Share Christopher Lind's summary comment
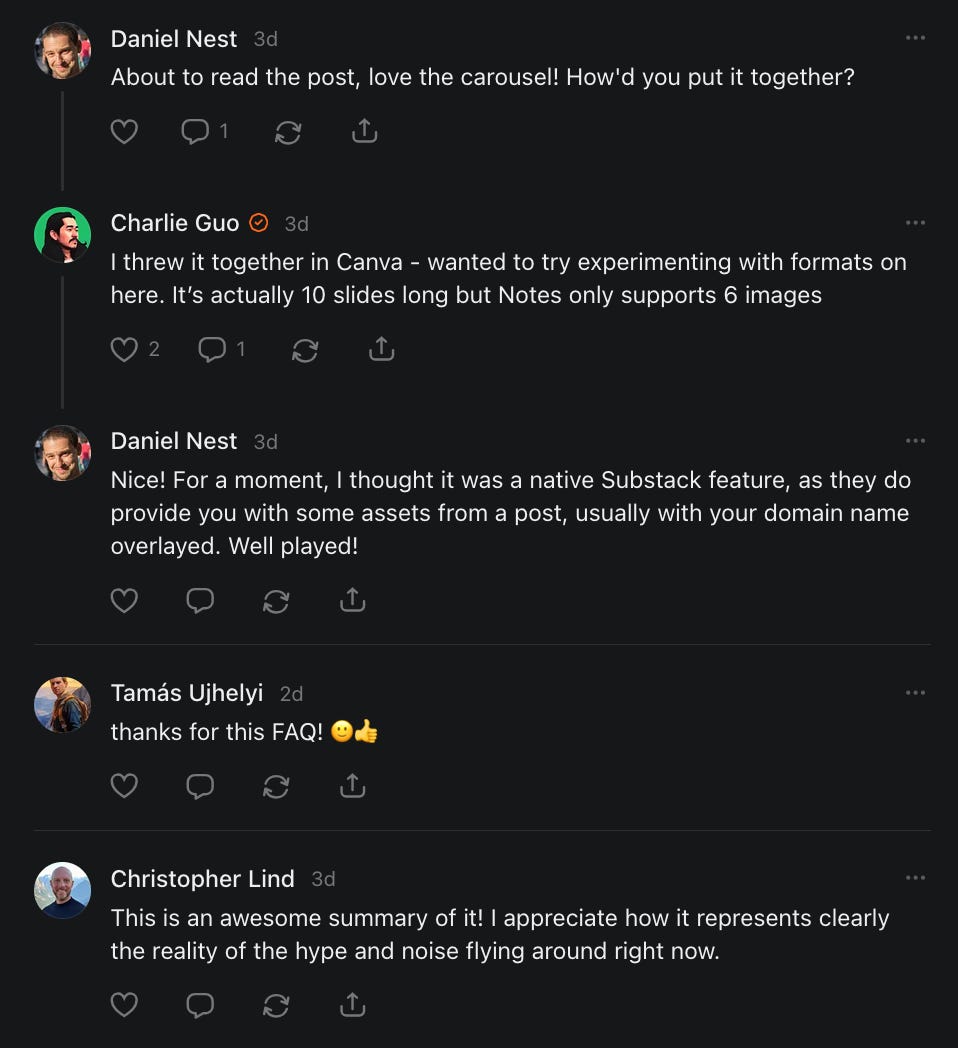Image resolution: width=958 pixels, height=1048 pixels. coord(352,1005)
